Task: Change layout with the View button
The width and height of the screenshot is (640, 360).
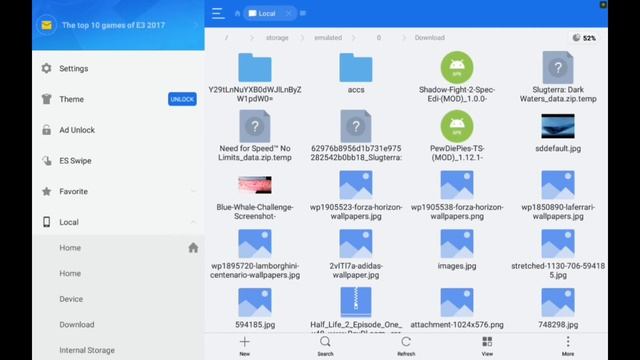Action: 487,346
